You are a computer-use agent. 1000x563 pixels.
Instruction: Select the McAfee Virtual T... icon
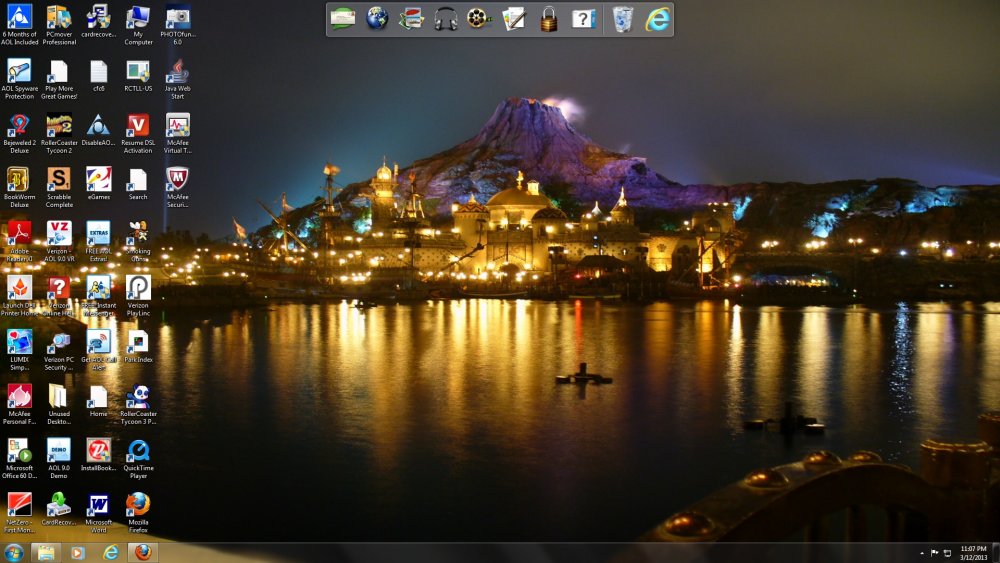[177, 134]
